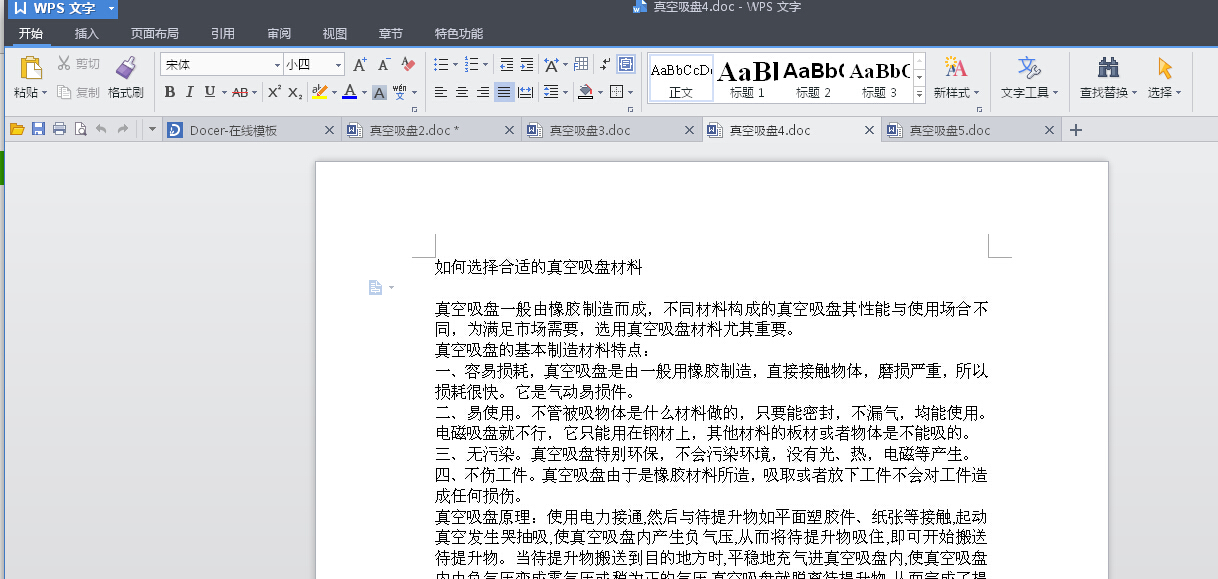Toggle character shading button
Screen dimensions: 1218x579
379,92
